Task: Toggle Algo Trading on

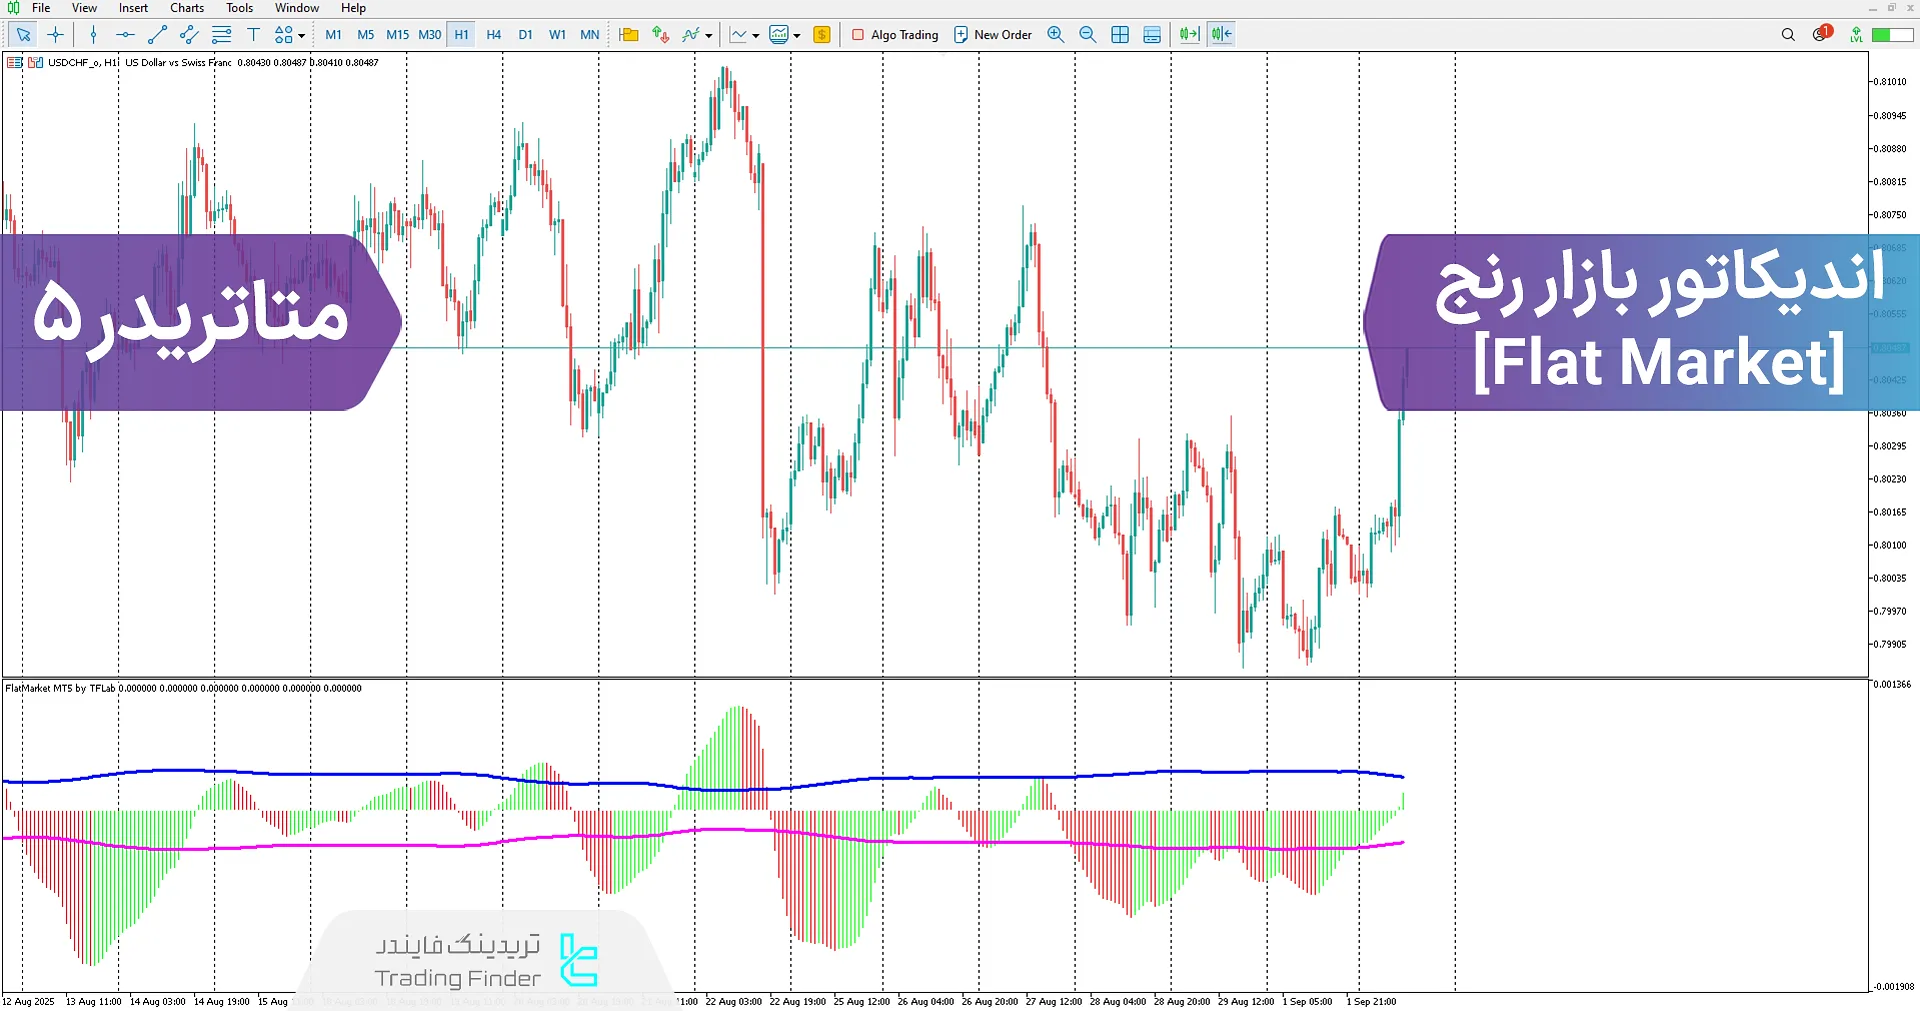Action: 894,35
